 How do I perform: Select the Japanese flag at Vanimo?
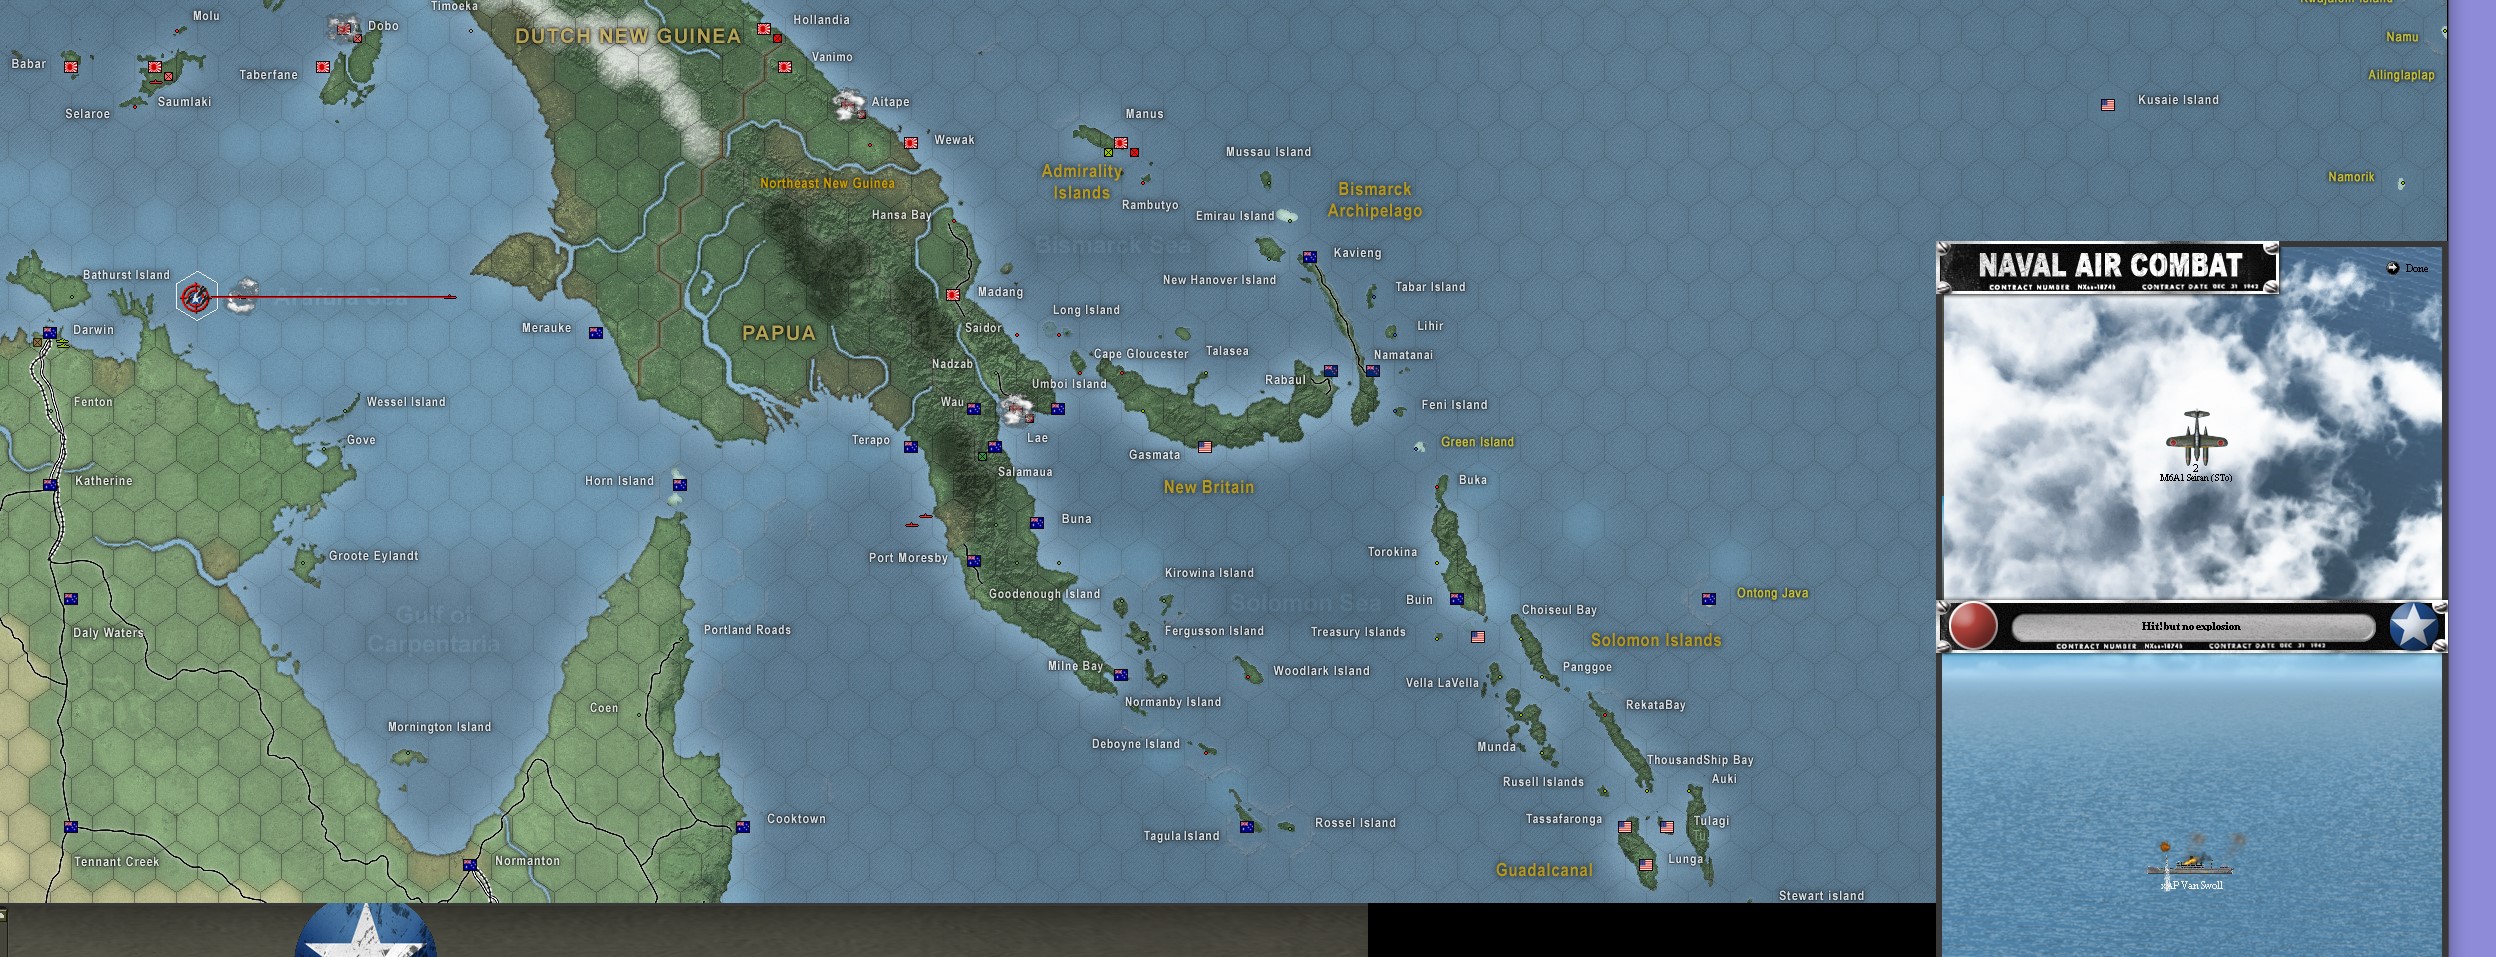click(785, 67)
